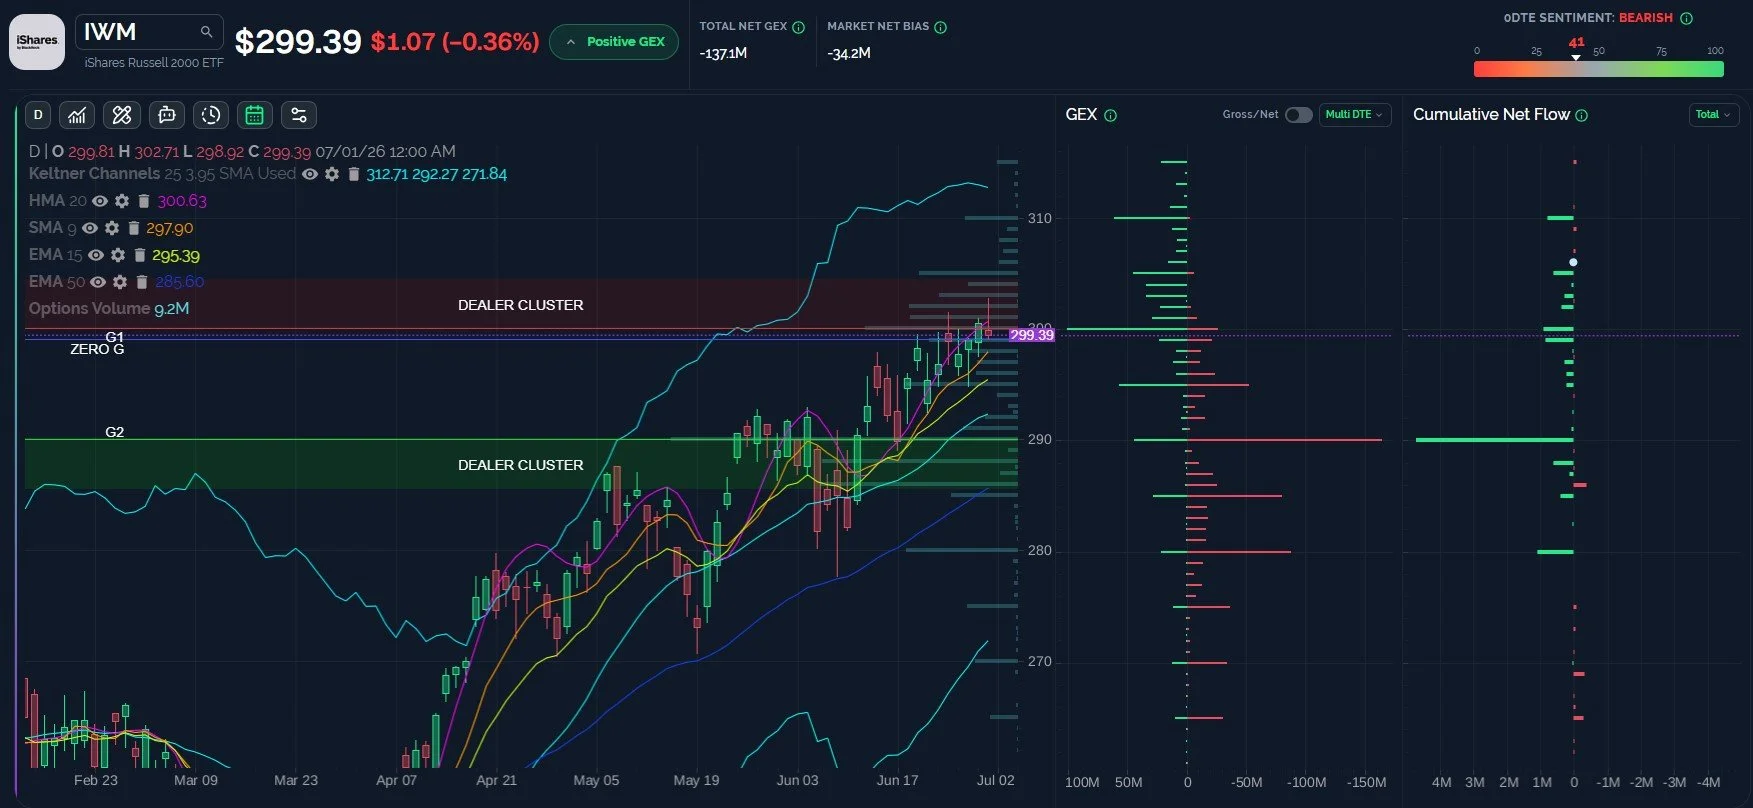This screenshot has width=1753, height=808.
Task: Click the SMA 9 indicator name
Action: pos(52,228)
